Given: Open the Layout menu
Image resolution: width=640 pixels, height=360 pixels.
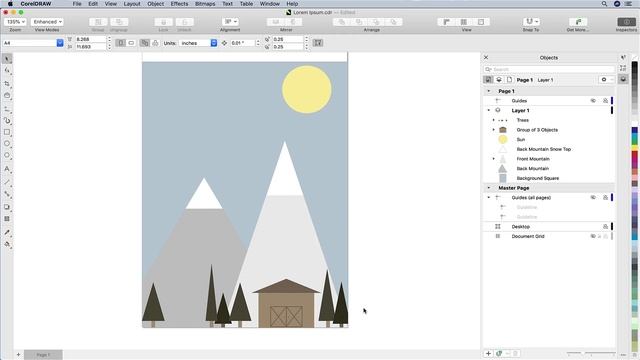Looking at the screenshot, I should coord(132,4).
